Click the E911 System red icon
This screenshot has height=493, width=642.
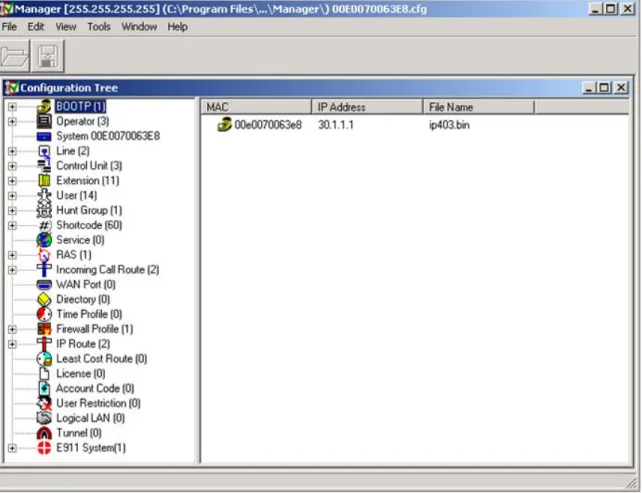(x=44, y=448)
